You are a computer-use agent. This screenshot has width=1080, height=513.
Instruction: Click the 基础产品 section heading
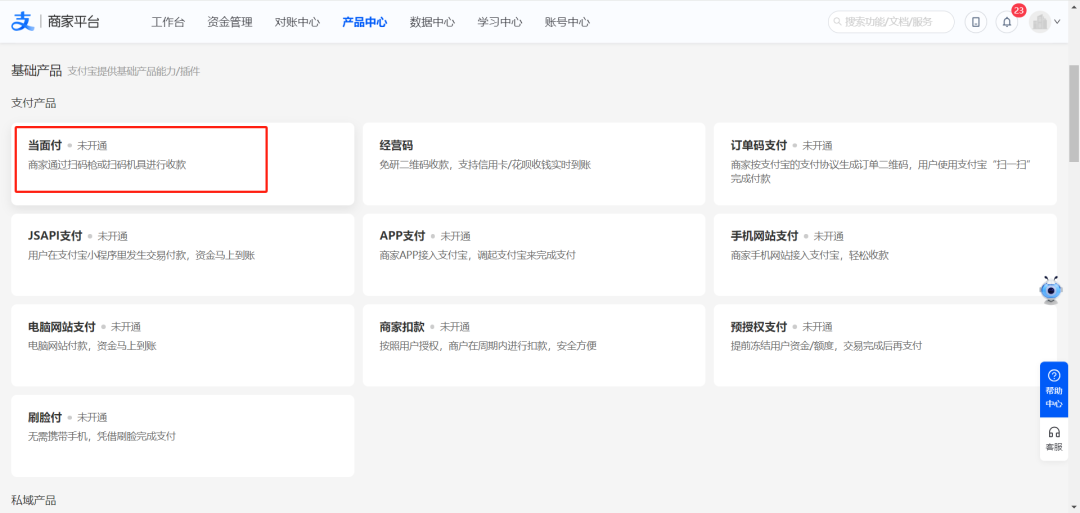pyautogui.click(x=37, y=70)
